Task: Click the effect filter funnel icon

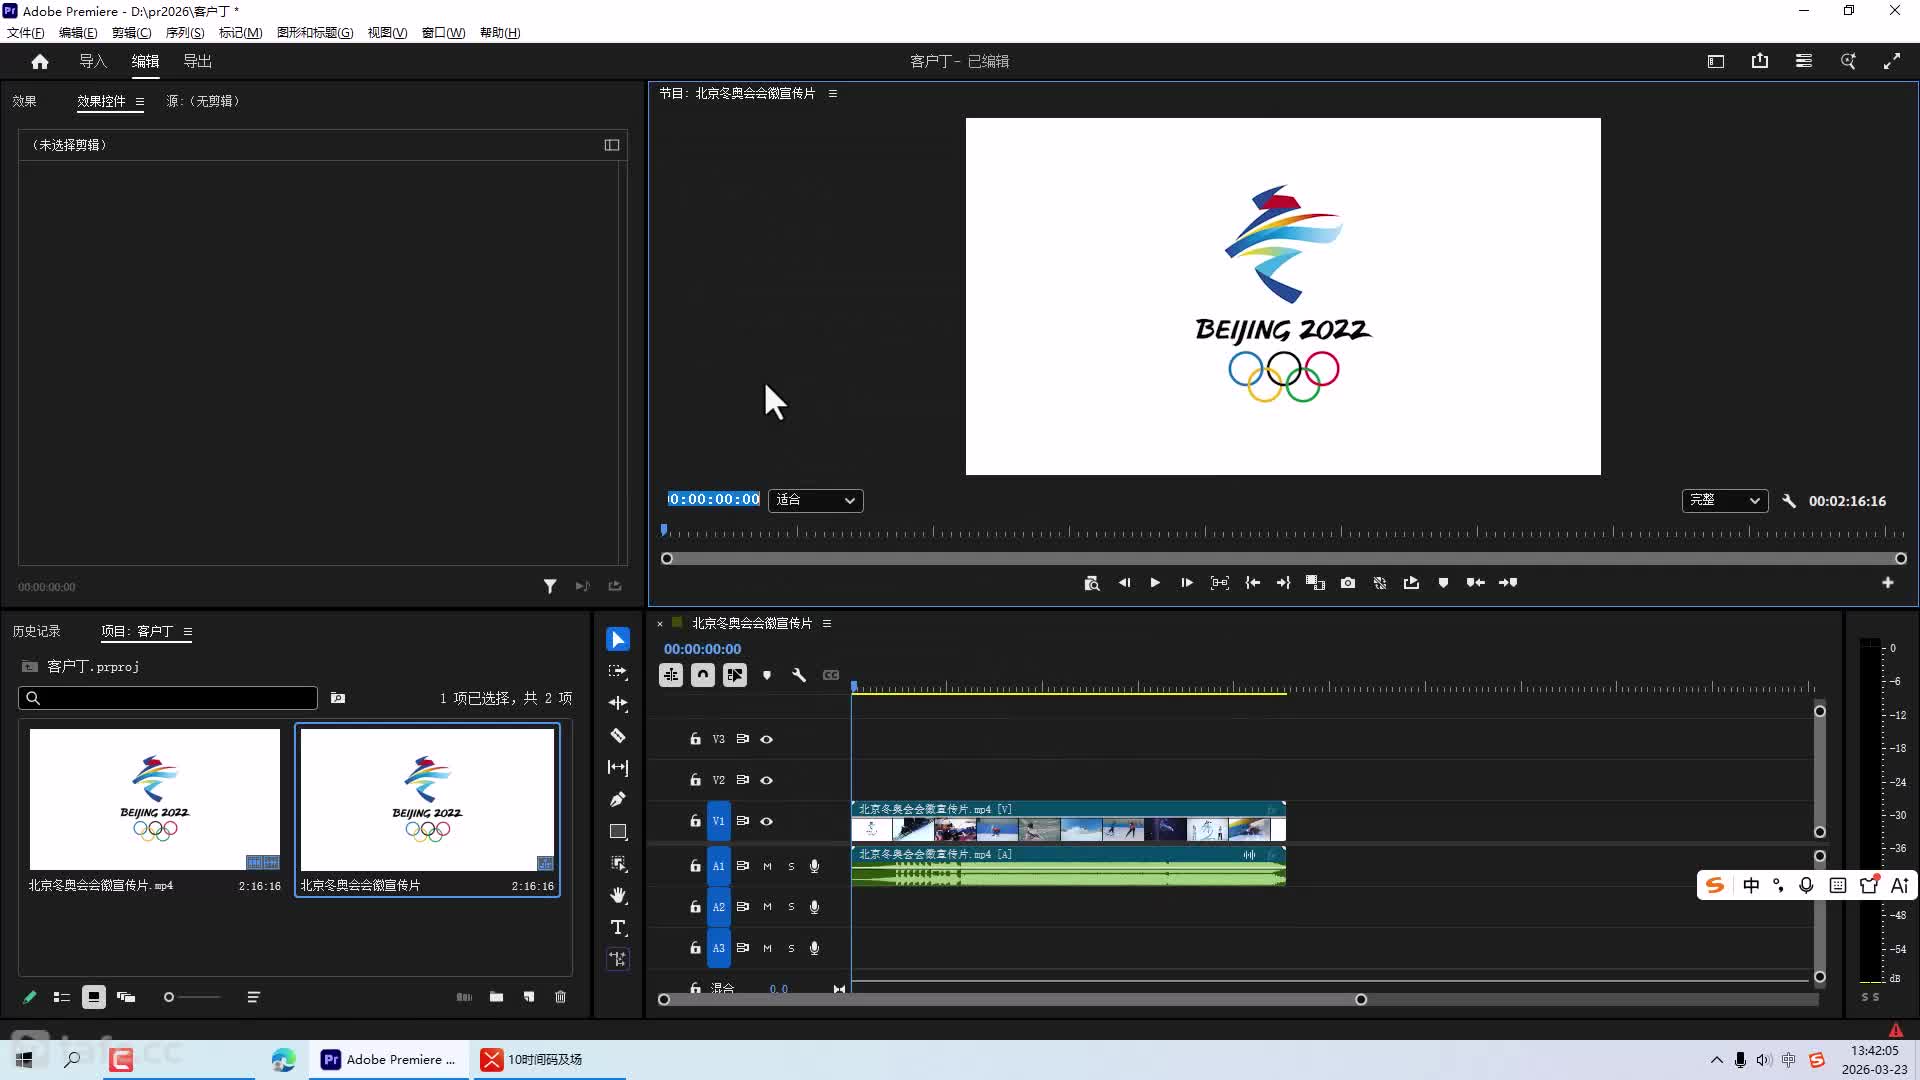Action: coord(550,587)
